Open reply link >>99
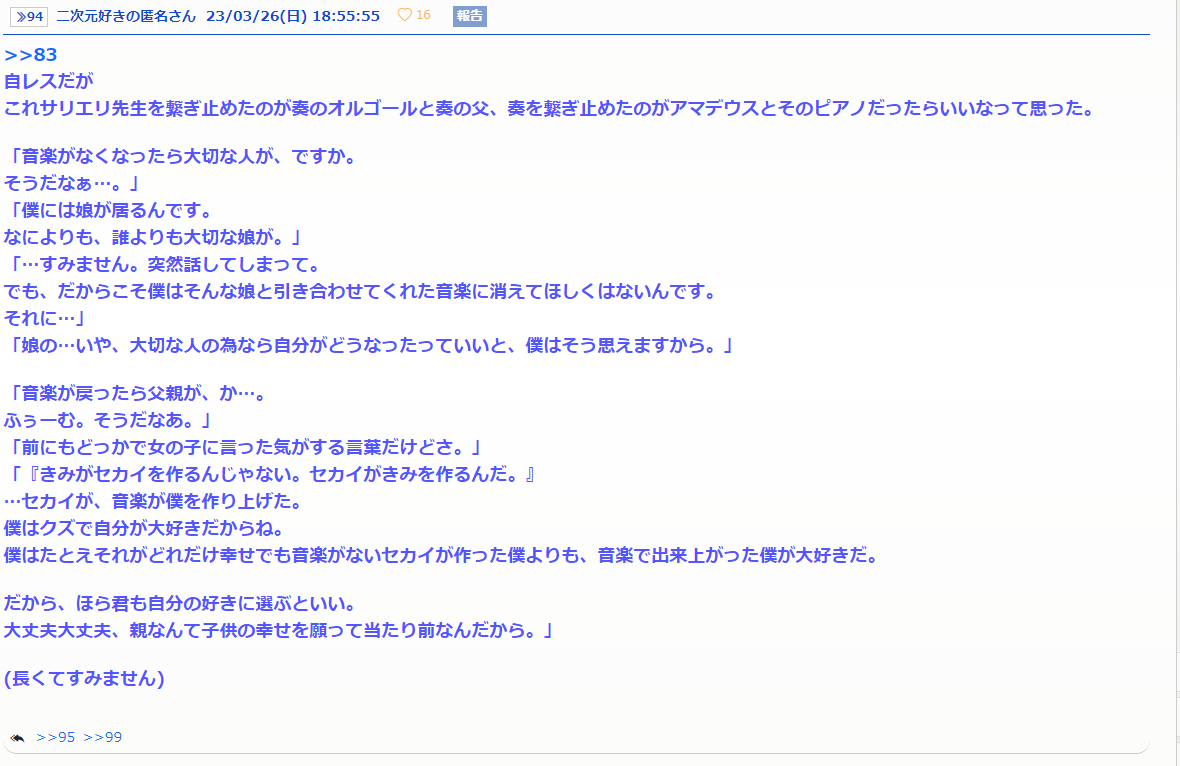 (x=102, y=737)
